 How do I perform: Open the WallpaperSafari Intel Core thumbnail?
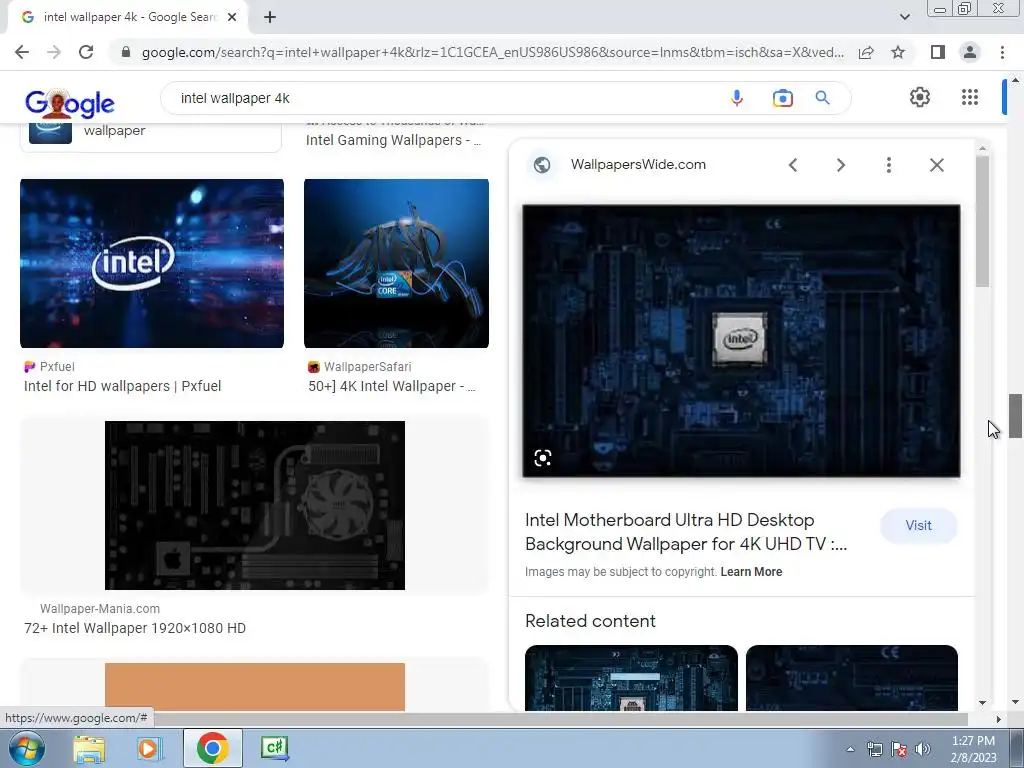coord(396,263)
